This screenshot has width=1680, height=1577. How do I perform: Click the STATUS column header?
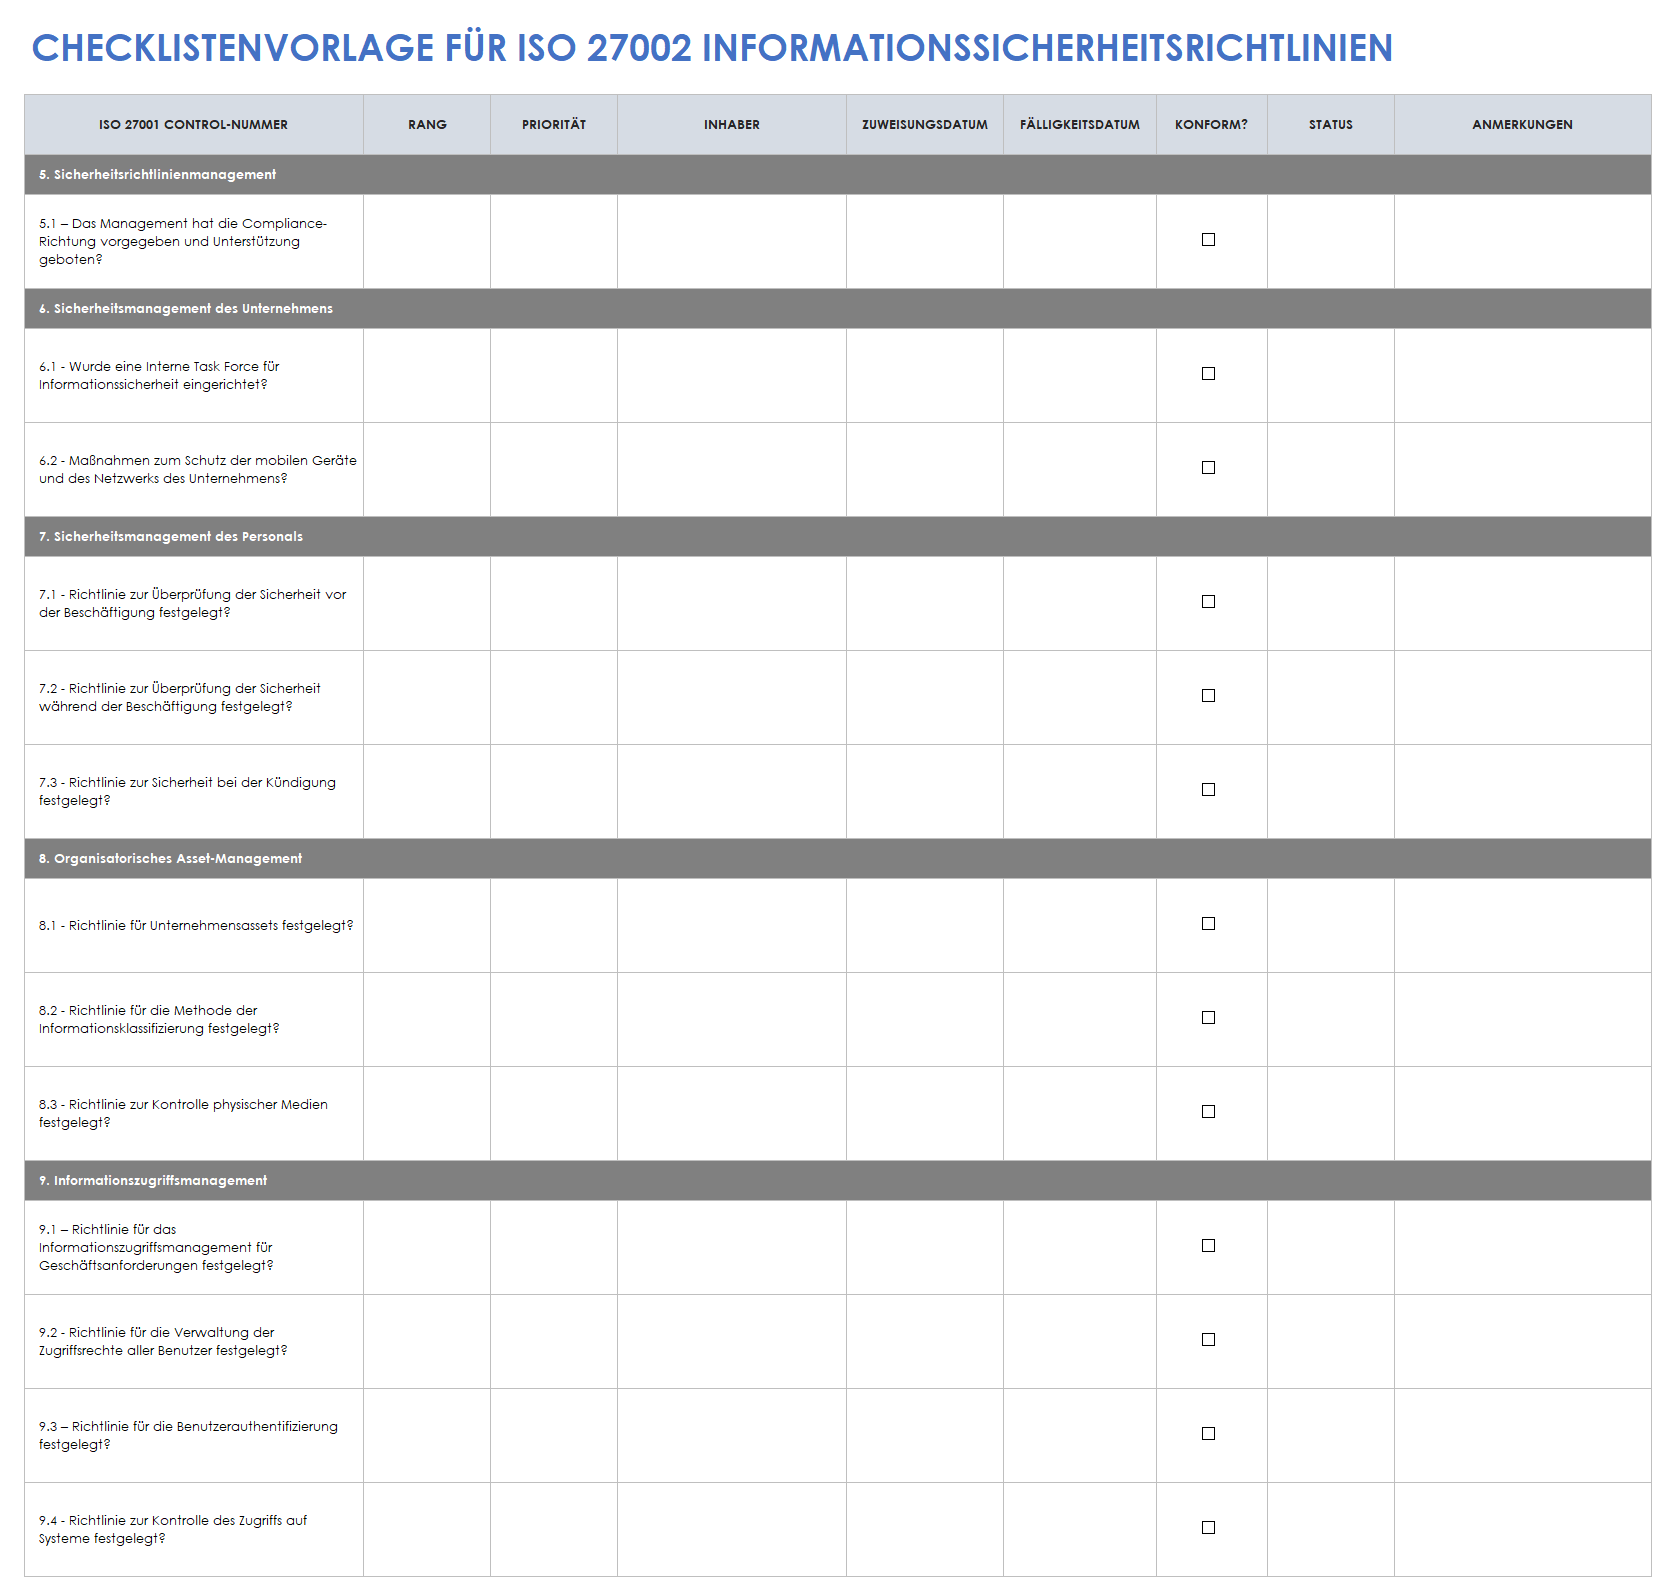pyautogui.click(x=1331, y=125)
